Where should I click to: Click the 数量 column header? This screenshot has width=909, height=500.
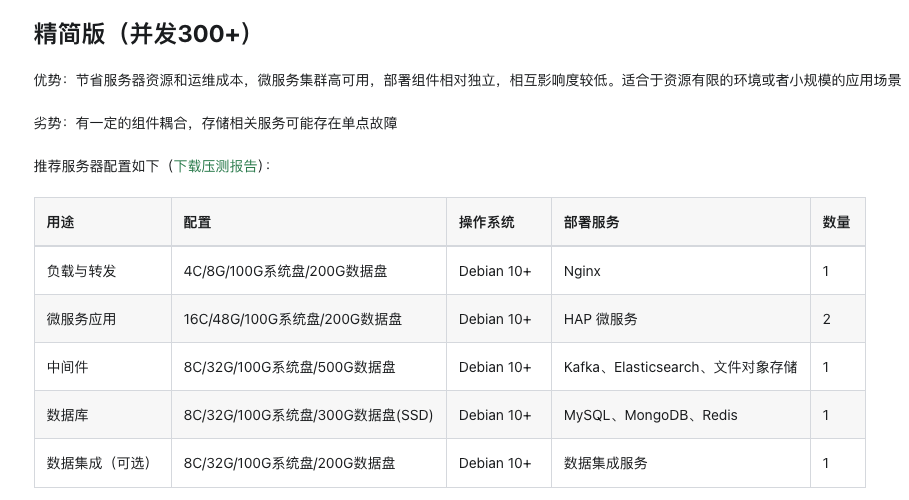[837, 222]
